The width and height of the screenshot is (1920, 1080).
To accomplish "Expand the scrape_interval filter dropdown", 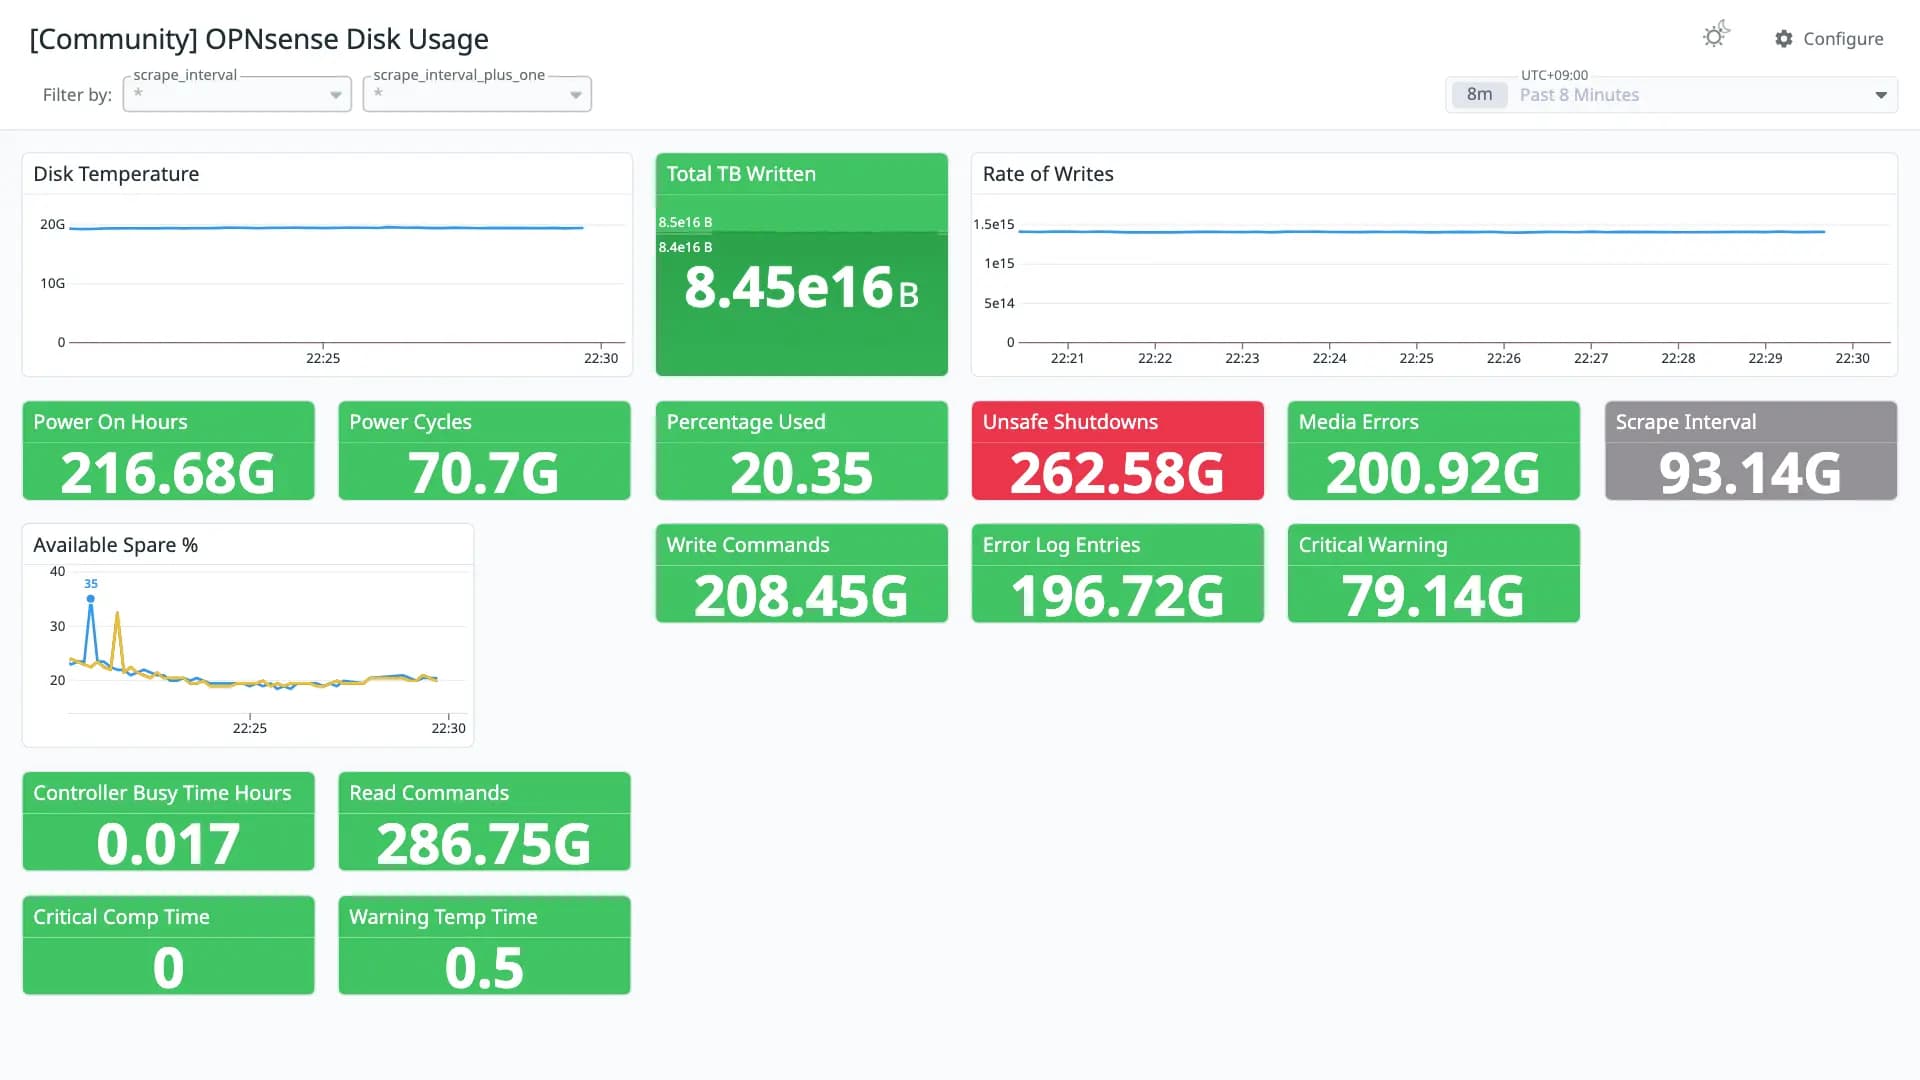I will click(x=237, y=94).
